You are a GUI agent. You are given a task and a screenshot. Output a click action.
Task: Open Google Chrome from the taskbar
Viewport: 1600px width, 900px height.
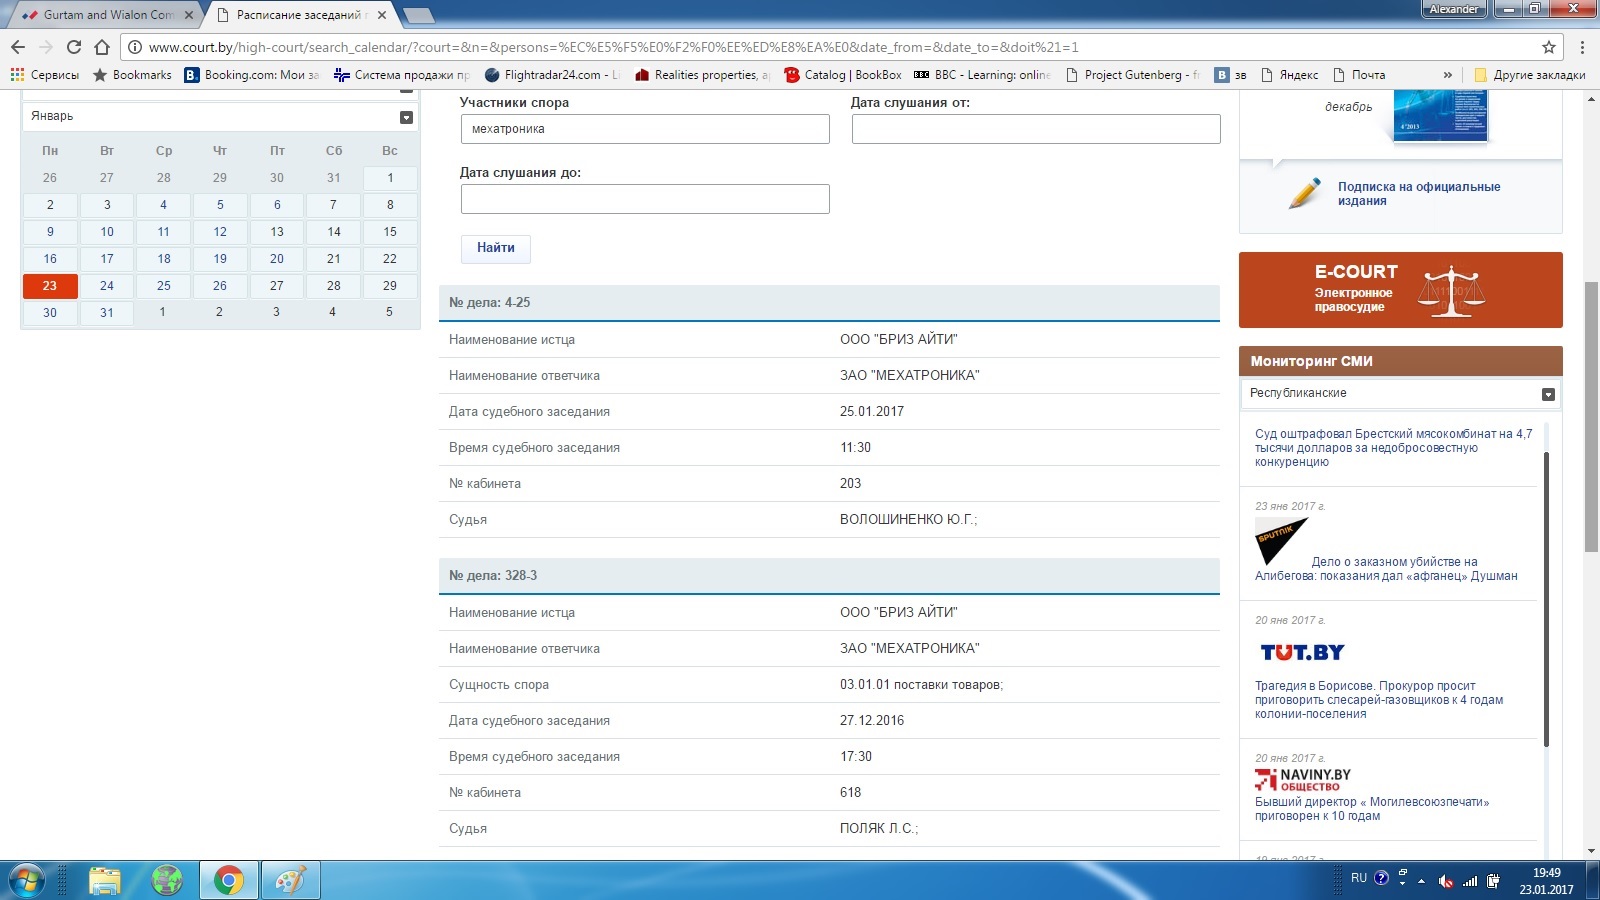(x=228, y=880)
